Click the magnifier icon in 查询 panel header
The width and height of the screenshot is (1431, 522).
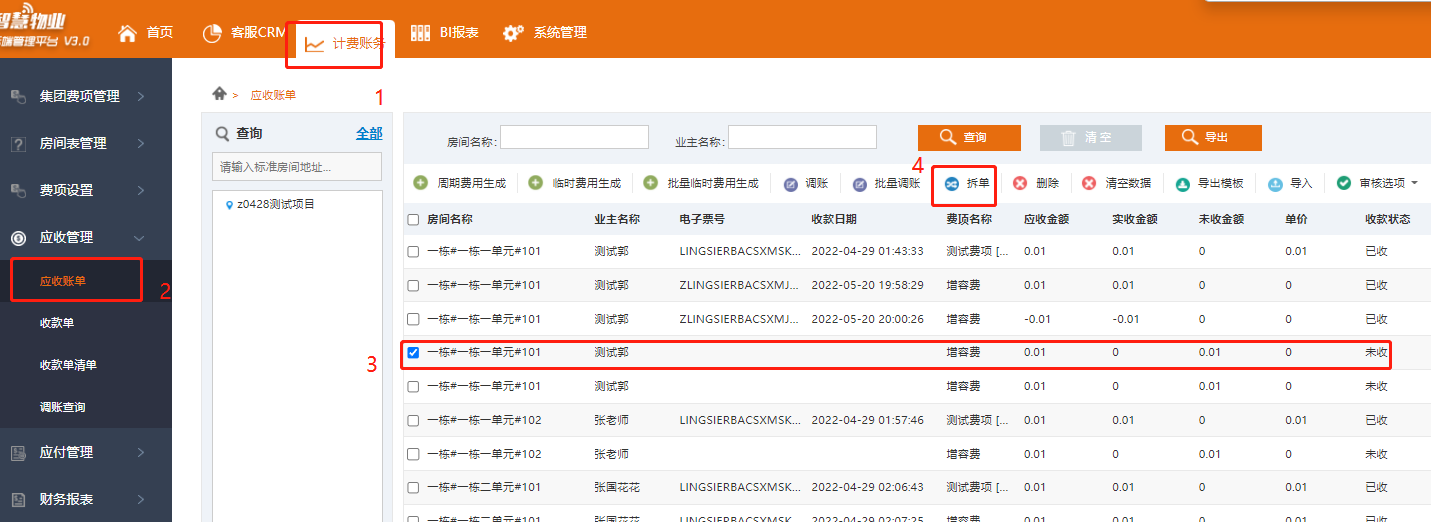pos(222,133)
